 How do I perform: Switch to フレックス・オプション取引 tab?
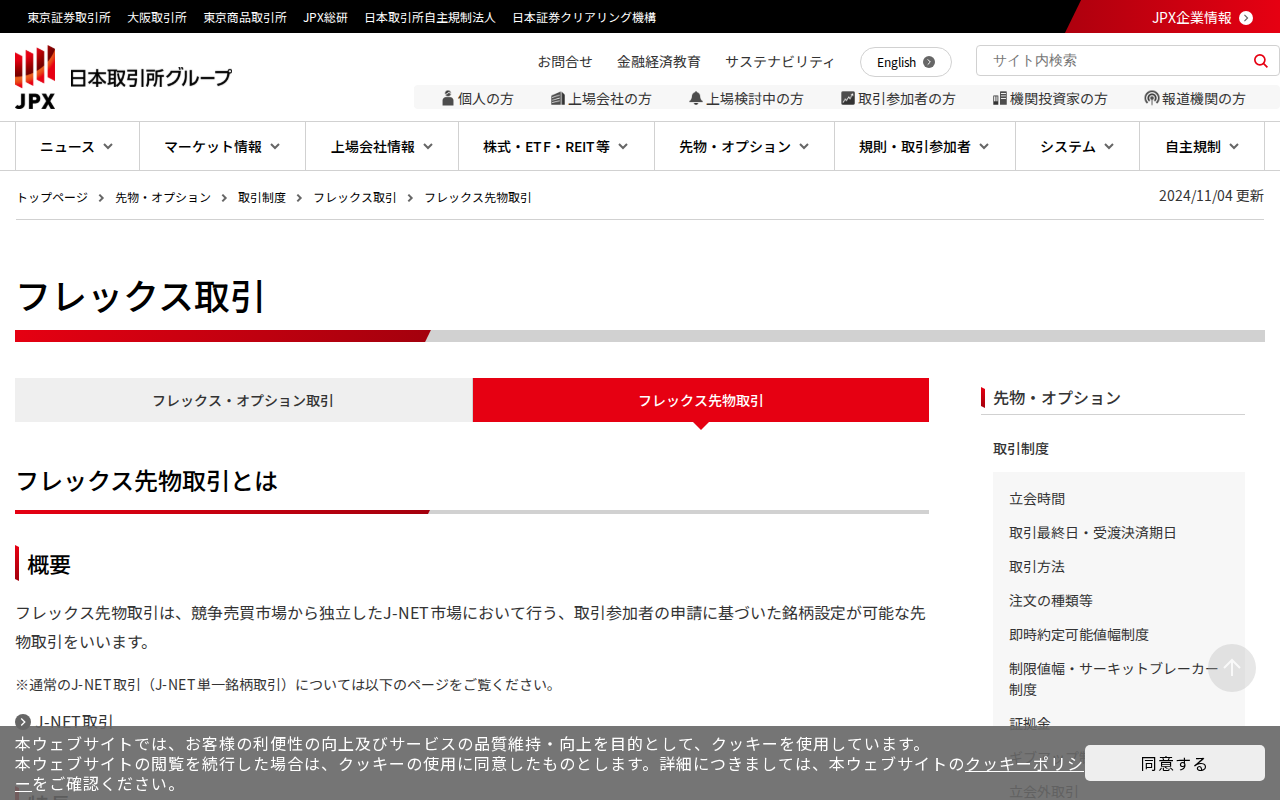(x=243, y=400)
